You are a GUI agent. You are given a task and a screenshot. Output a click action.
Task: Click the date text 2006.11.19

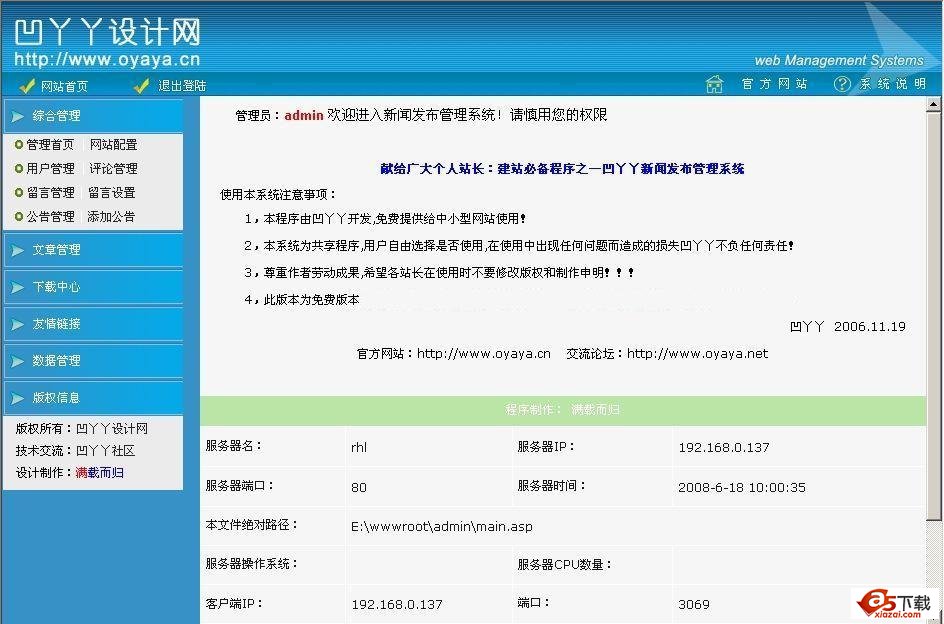(x=870, y=326)
